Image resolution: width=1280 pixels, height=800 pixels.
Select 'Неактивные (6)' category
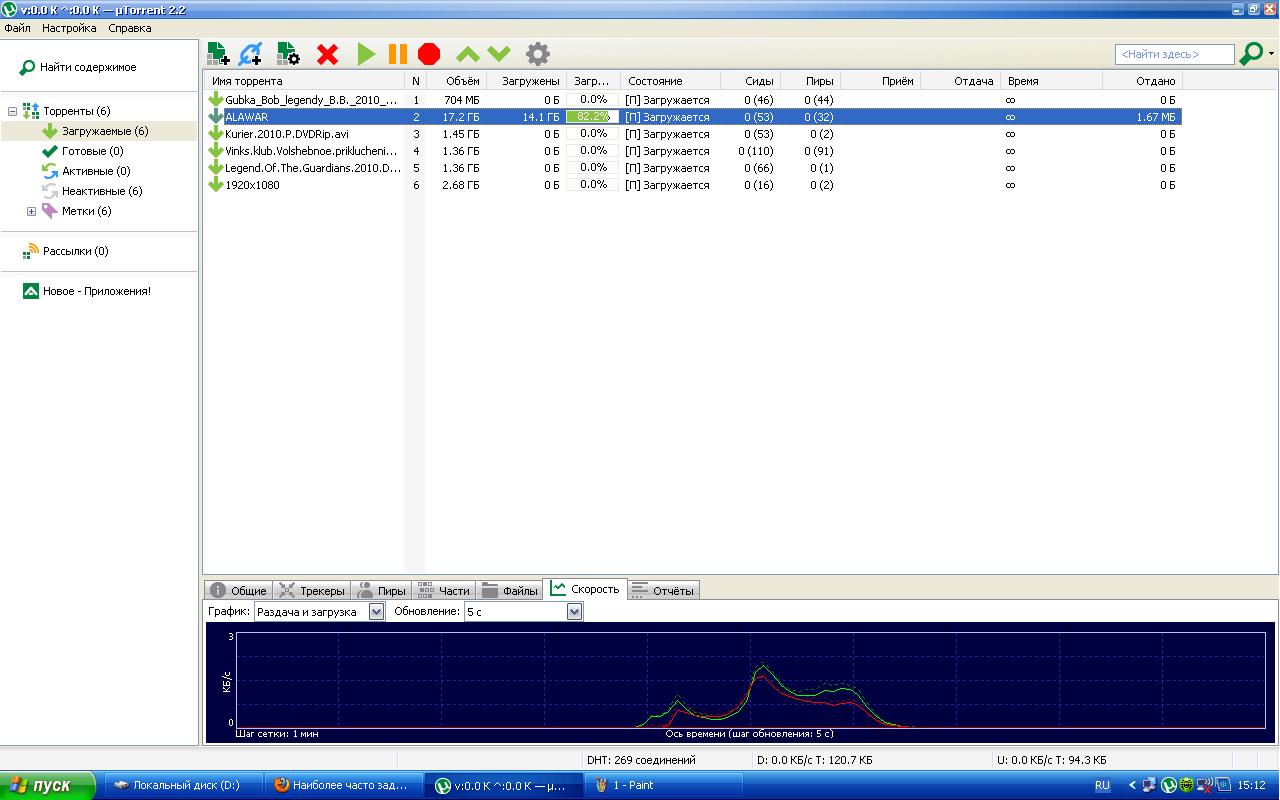[102, 191]
